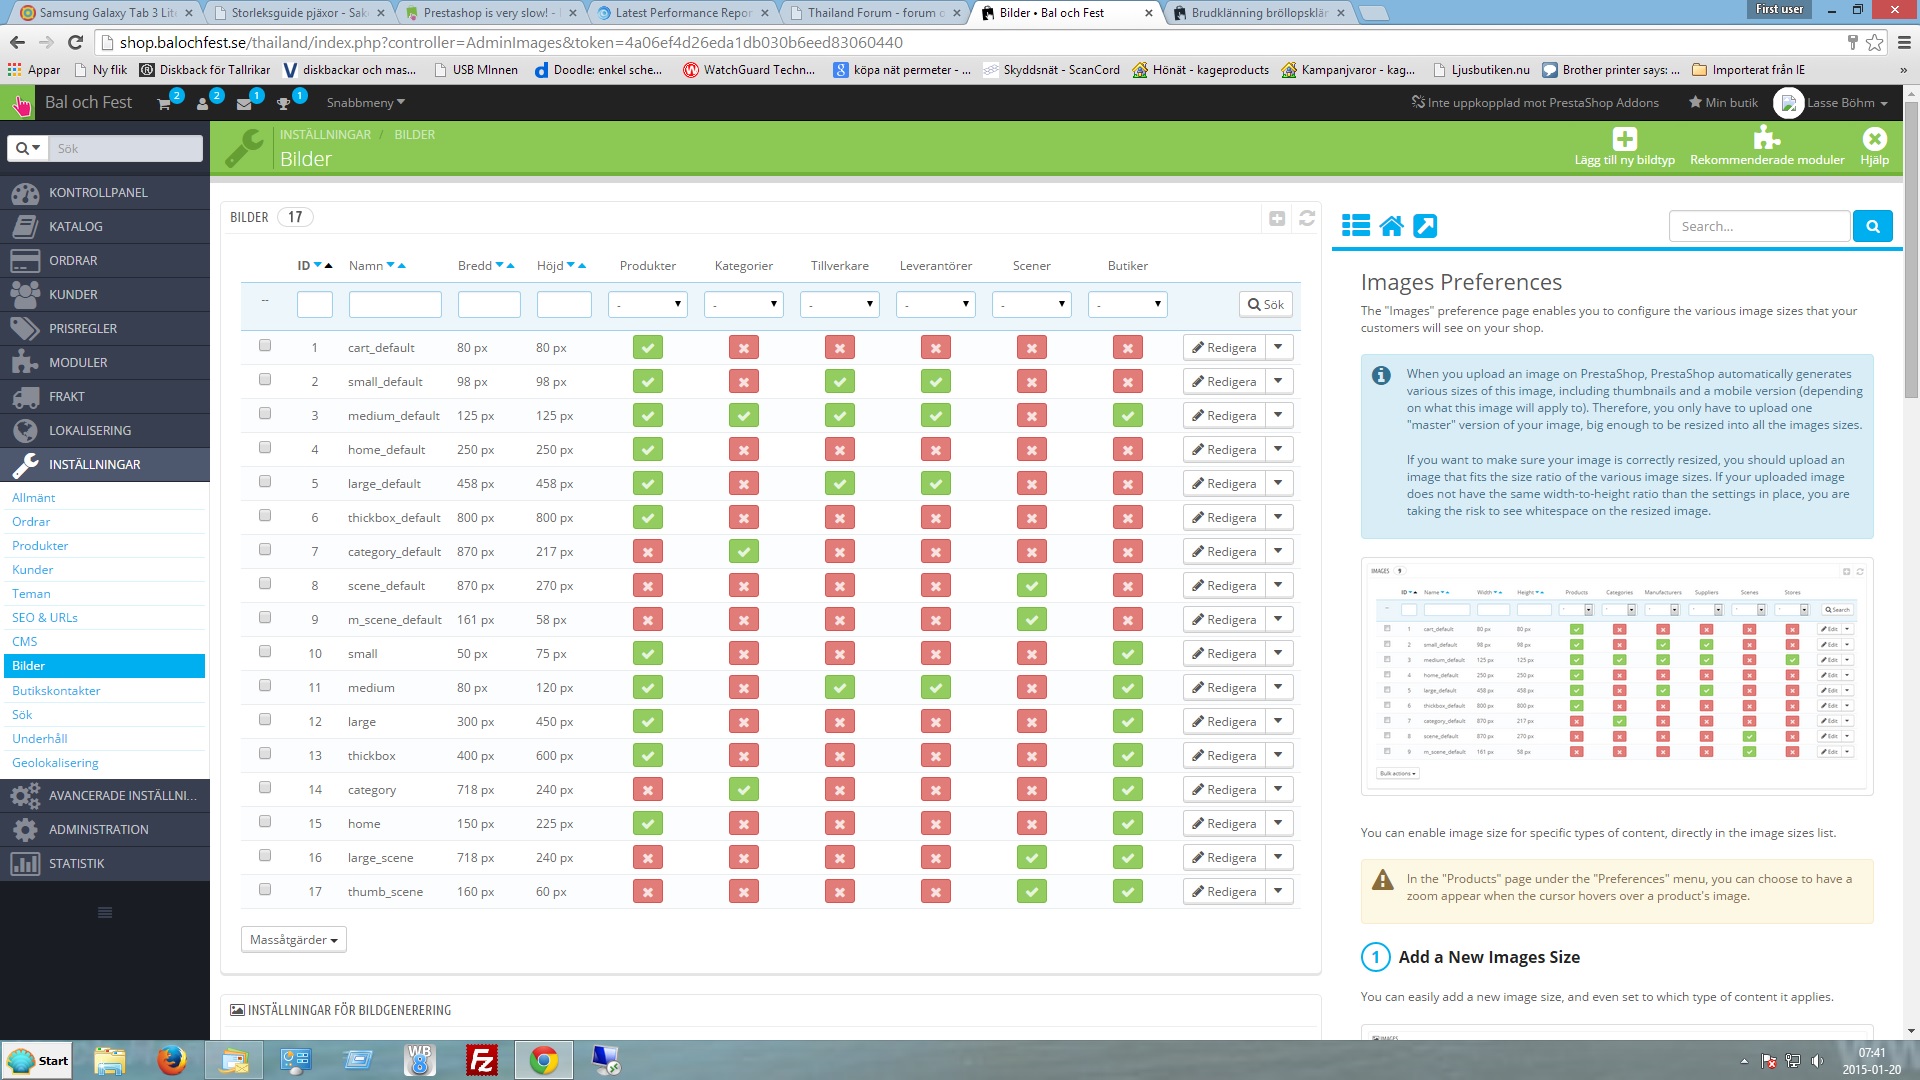Open 'SEO & URLs' submenu item

[45, 618]
